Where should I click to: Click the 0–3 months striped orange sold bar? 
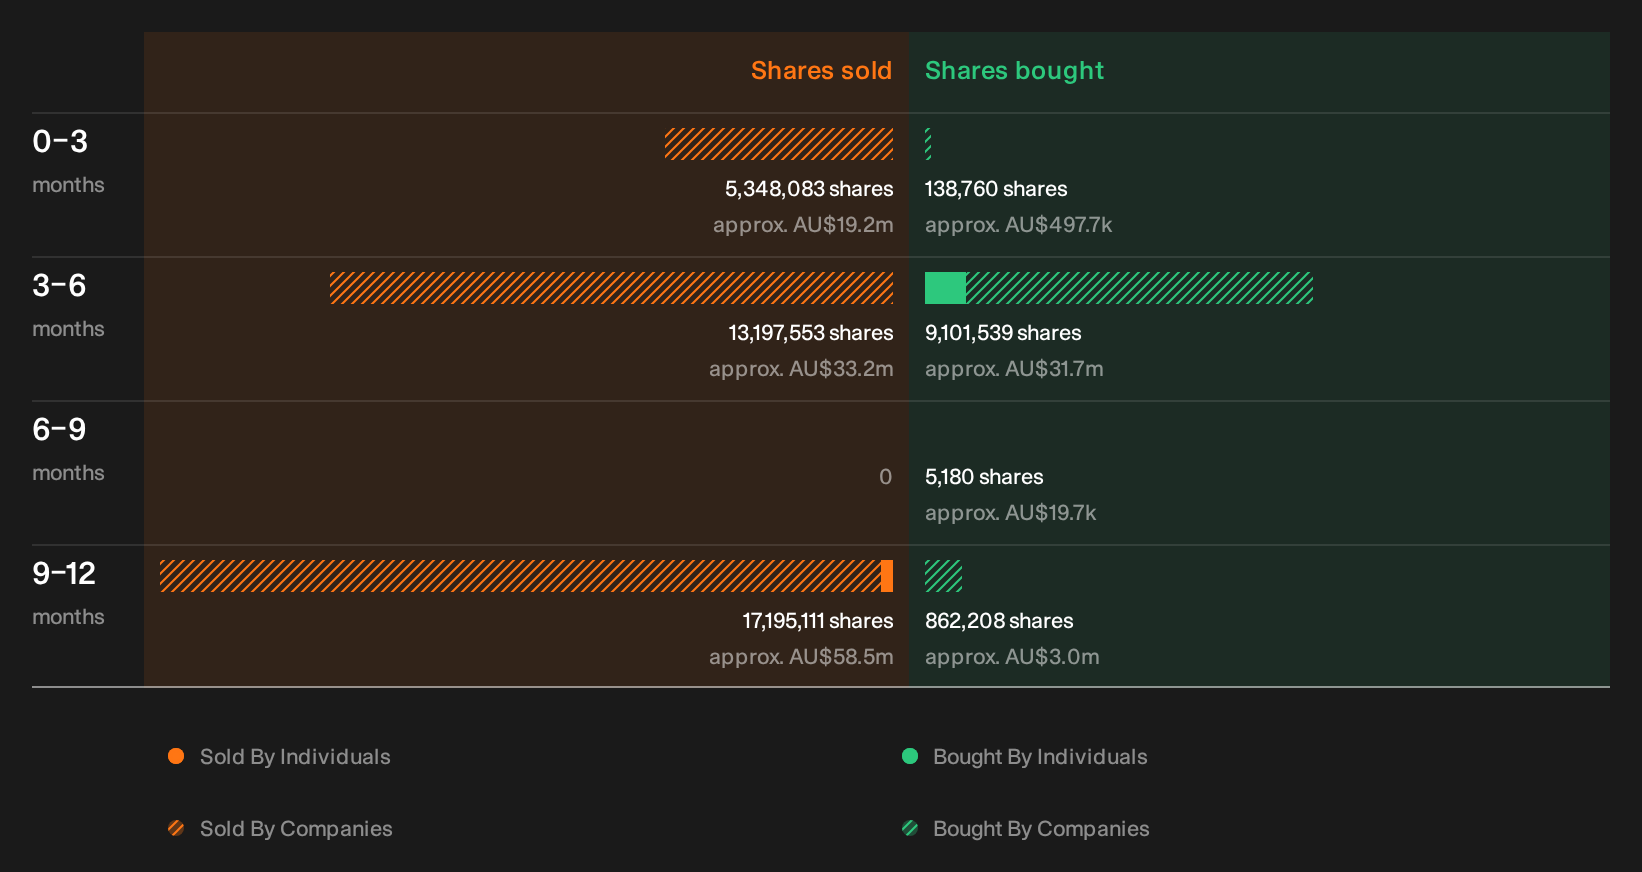[779, 144]
